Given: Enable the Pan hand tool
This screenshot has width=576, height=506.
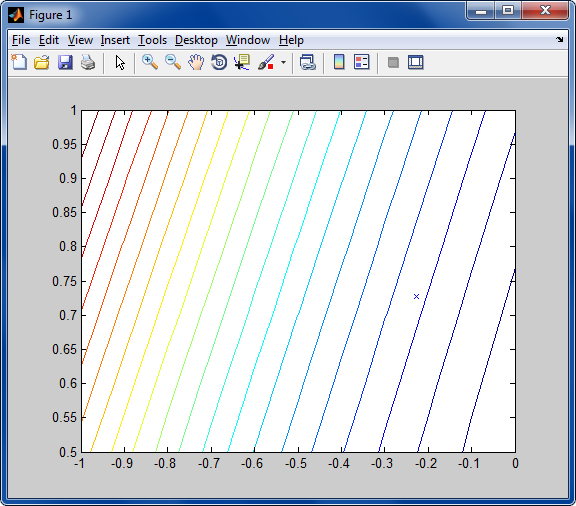Looking at the screenshot, I should pyautogui.click(x=196, y=62).
